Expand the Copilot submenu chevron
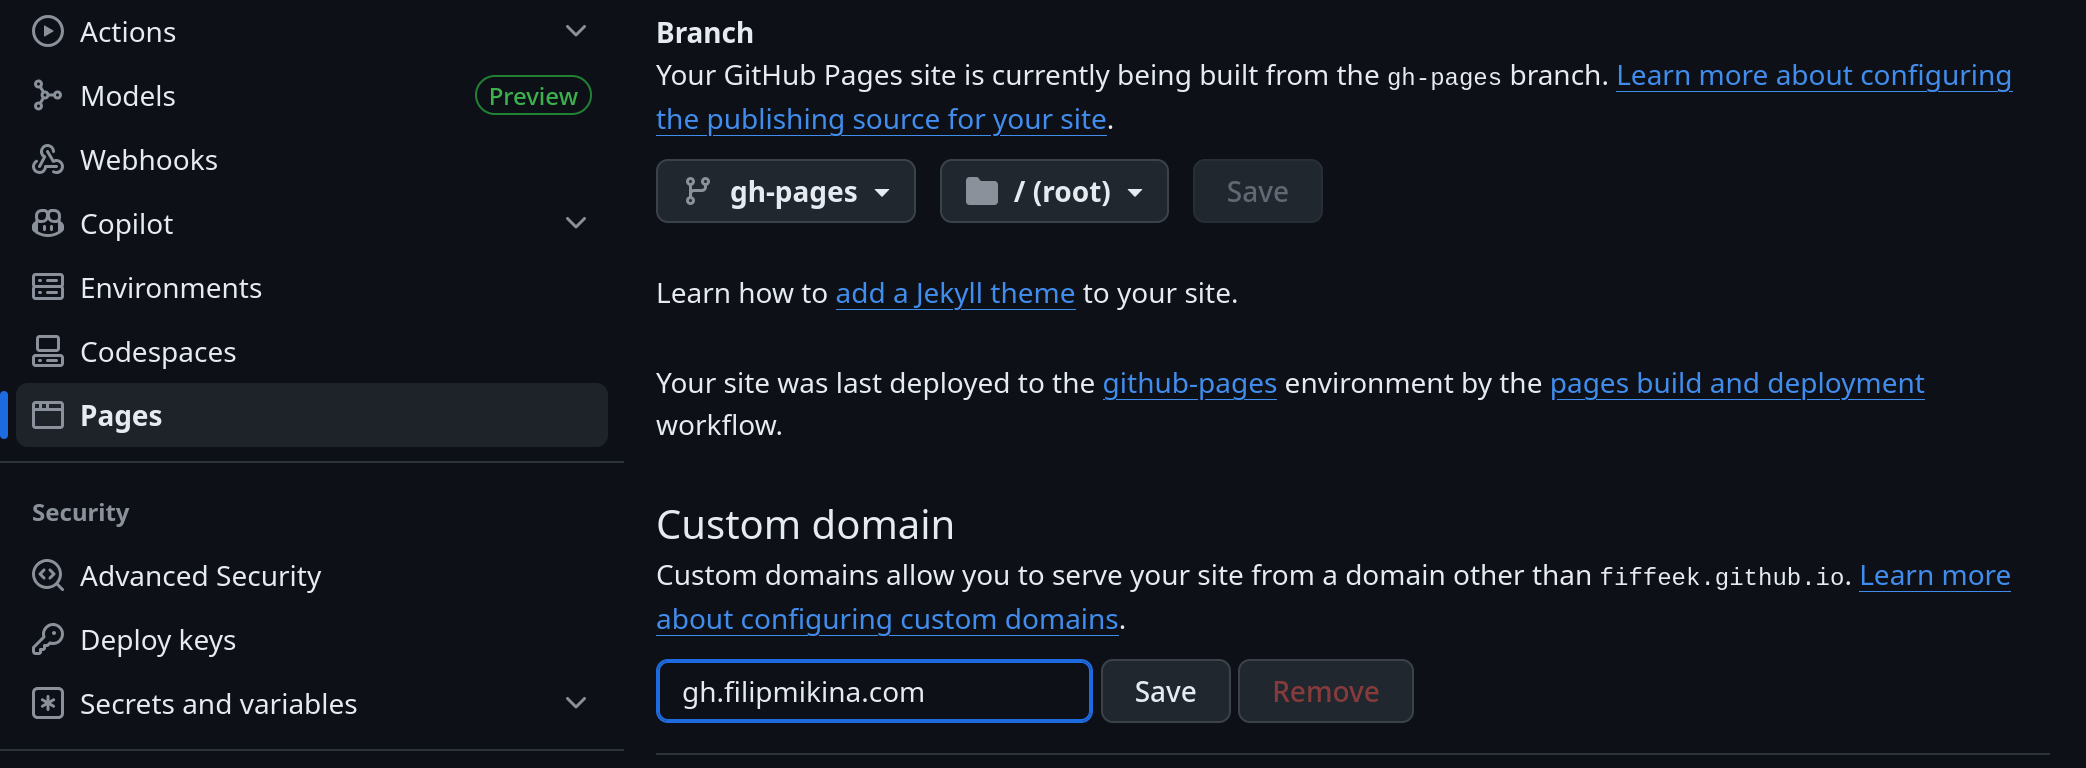2086x768 pixels. 576,223
